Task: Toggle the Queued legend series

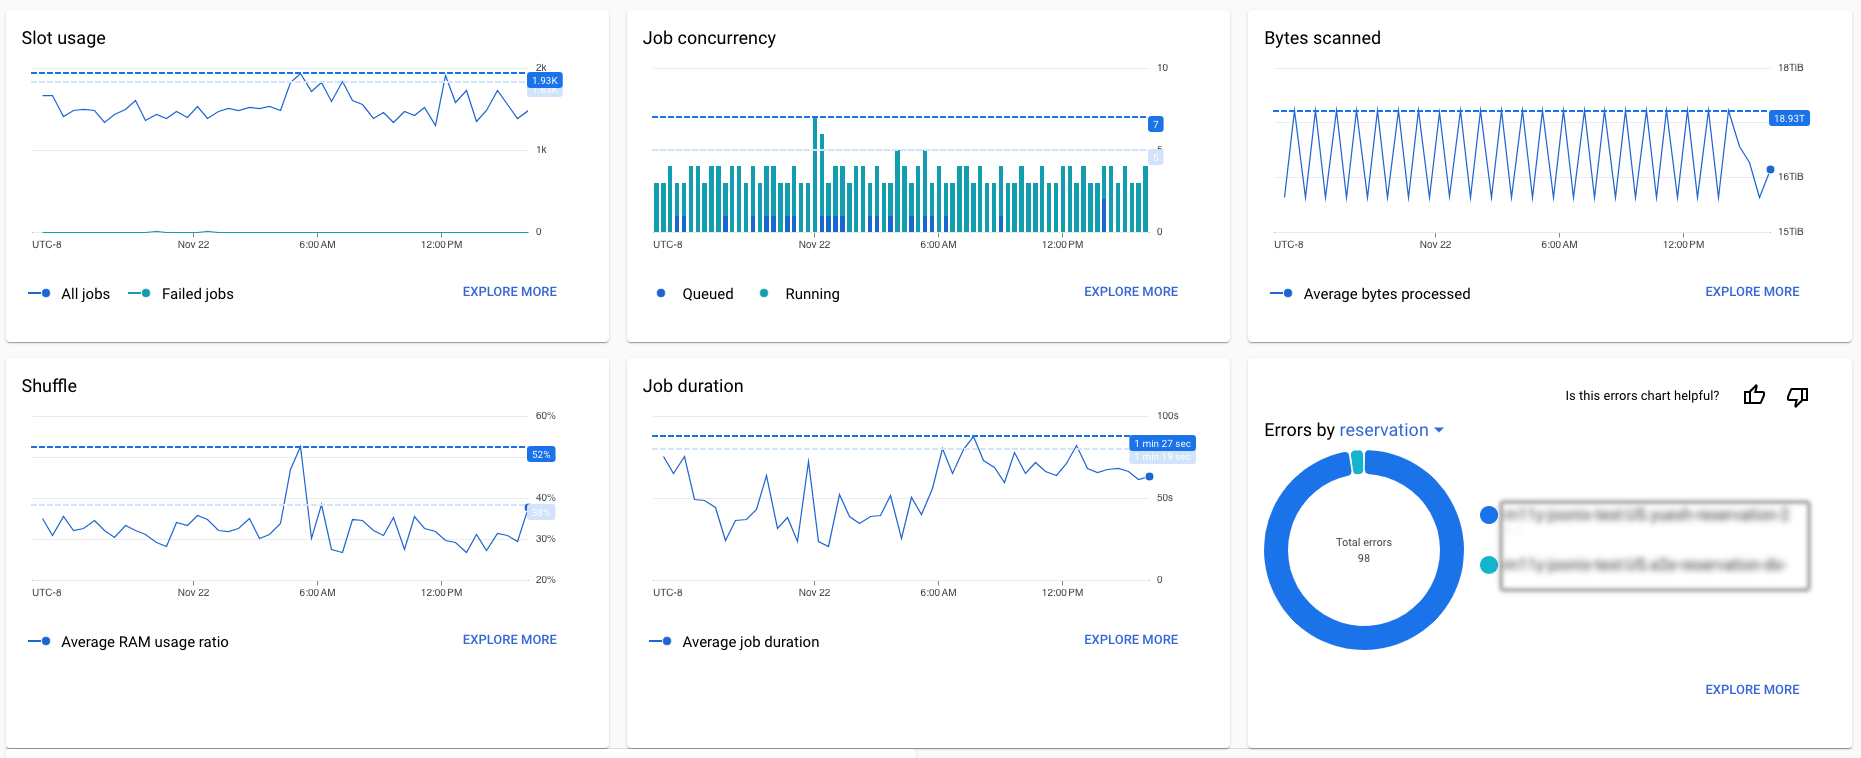Action: [x=696, y=294]
